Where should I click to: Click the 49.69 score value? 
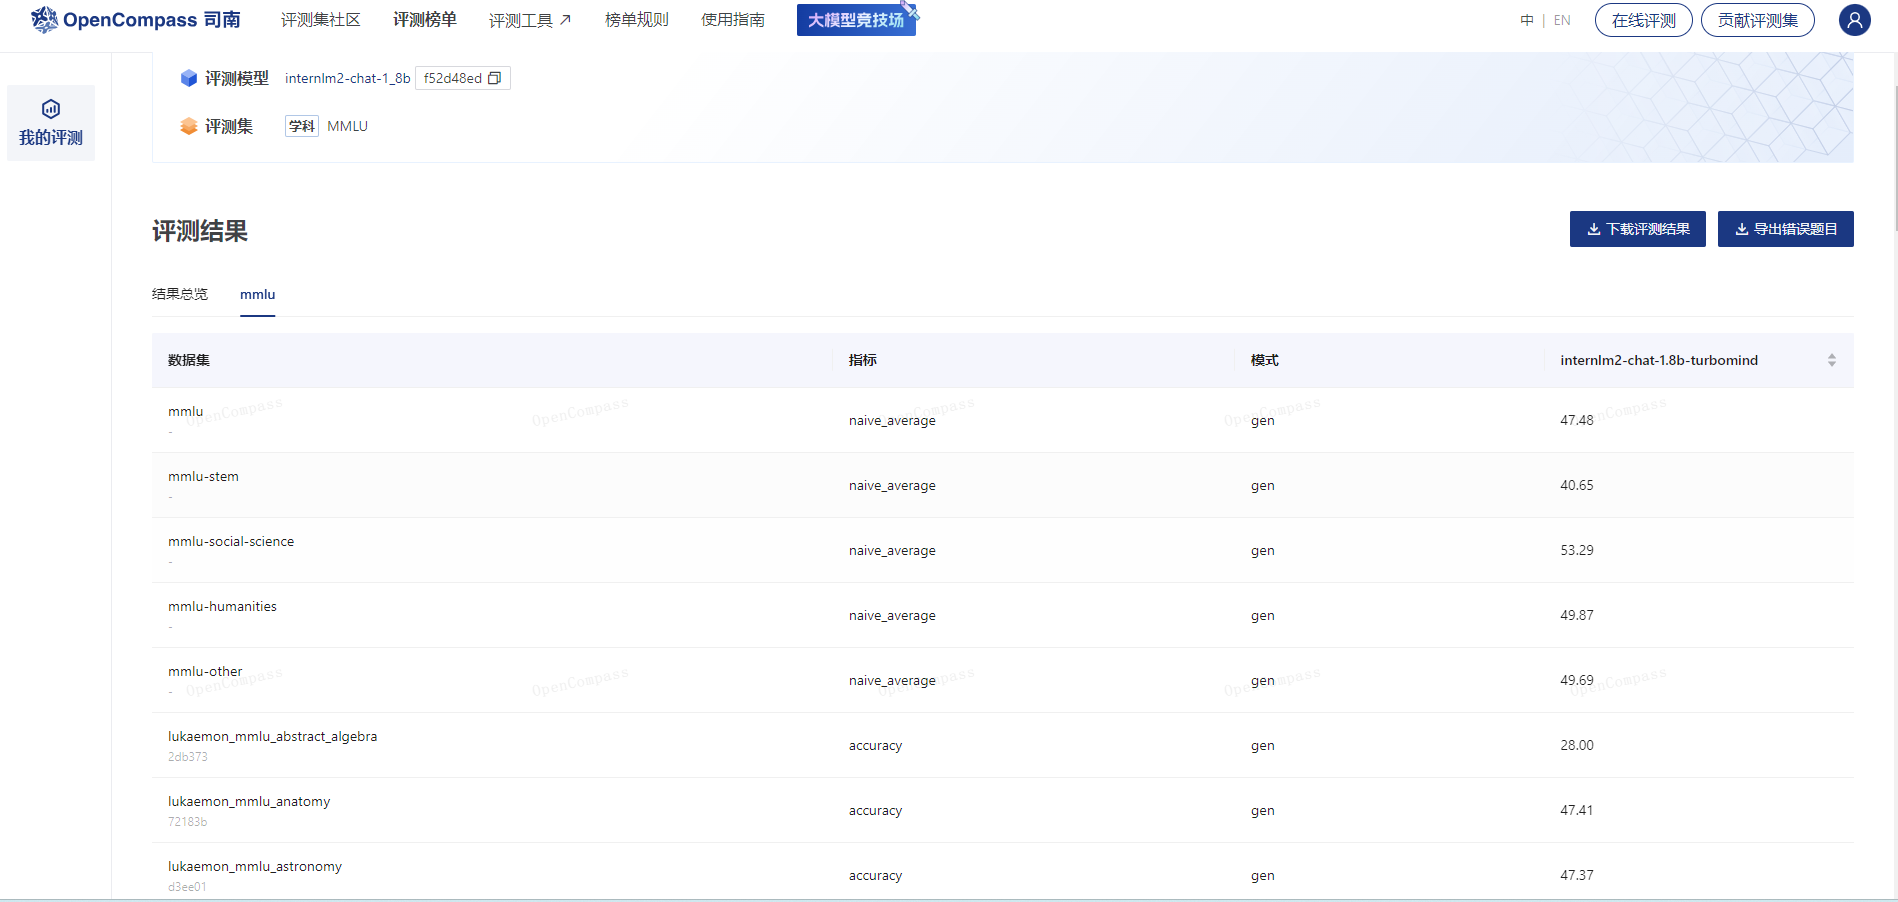point(1577,680)
